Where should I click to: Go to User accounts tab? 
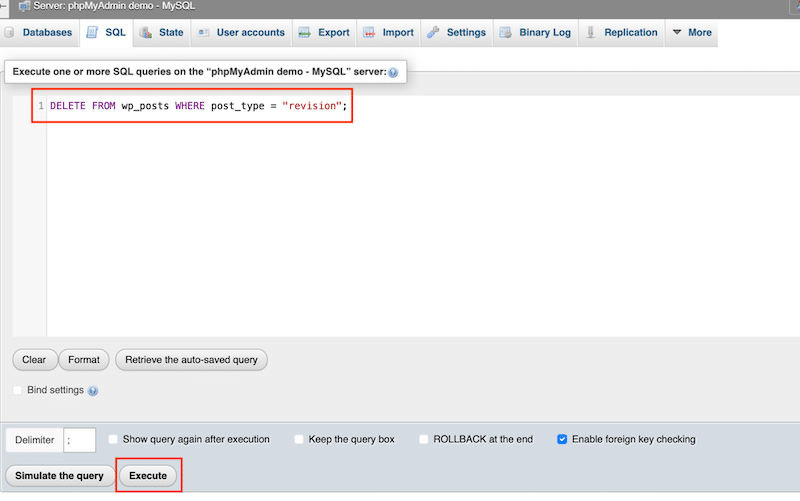[241, 33]
